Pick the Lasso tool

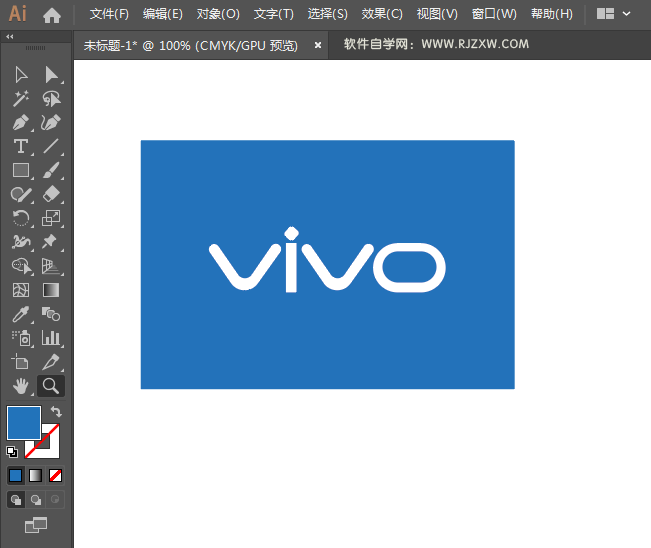(x=51, y=99)
